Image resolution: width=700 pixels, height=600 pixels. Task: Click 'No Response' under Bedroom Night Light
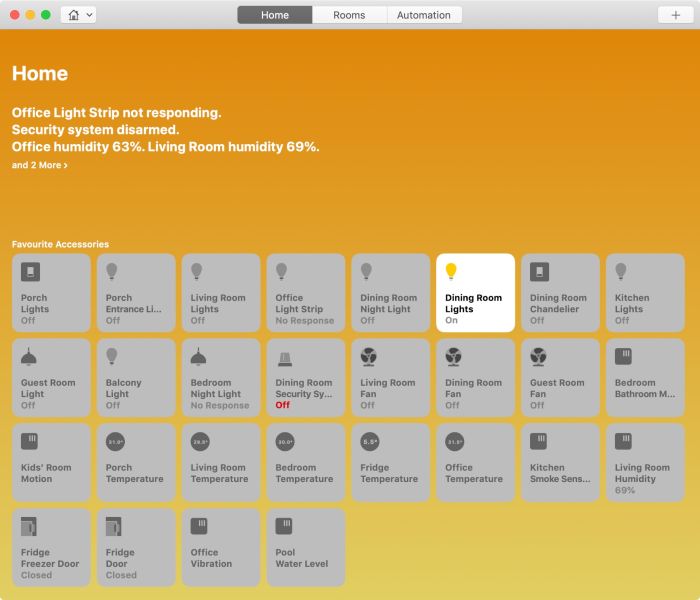pyautogui.click(x=220, y=405)
